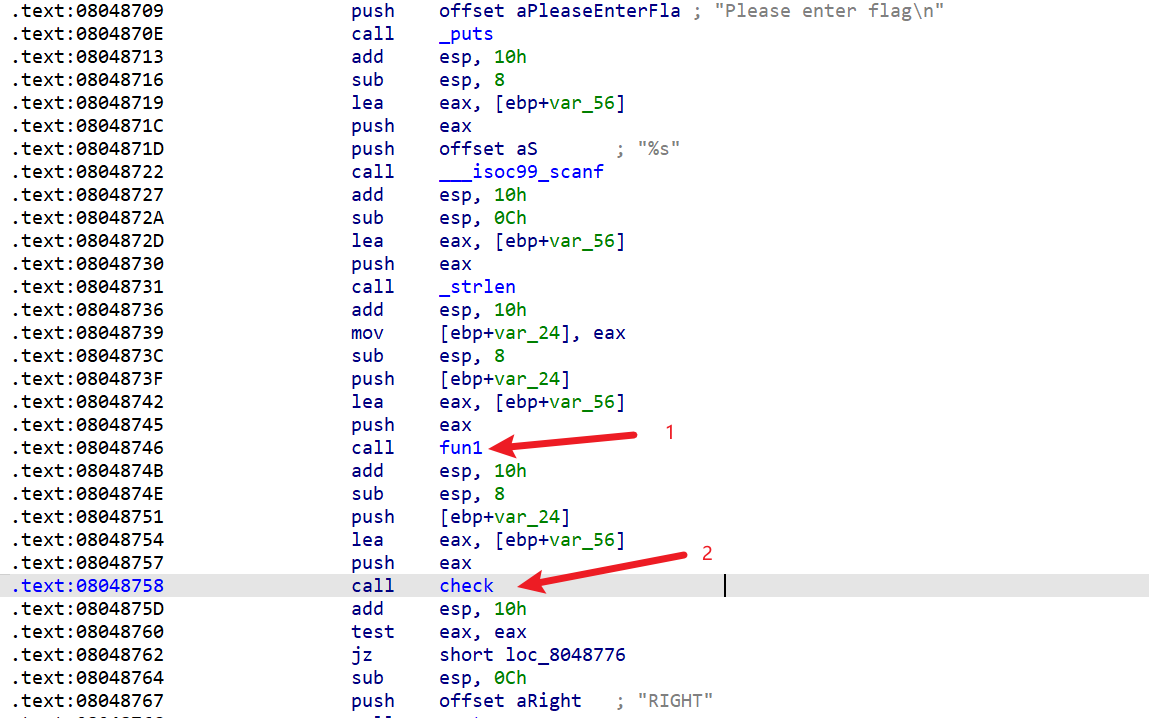The image size is (1149, 718).
Task: Select address .text:0804871D
Action: point(87,149)
